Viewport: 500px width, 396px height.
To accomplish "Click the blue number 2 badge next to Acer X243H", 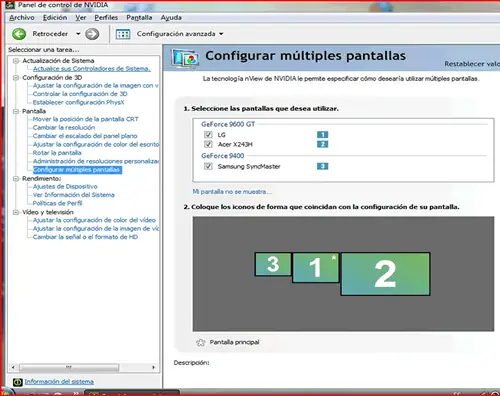I will point(322,144).
